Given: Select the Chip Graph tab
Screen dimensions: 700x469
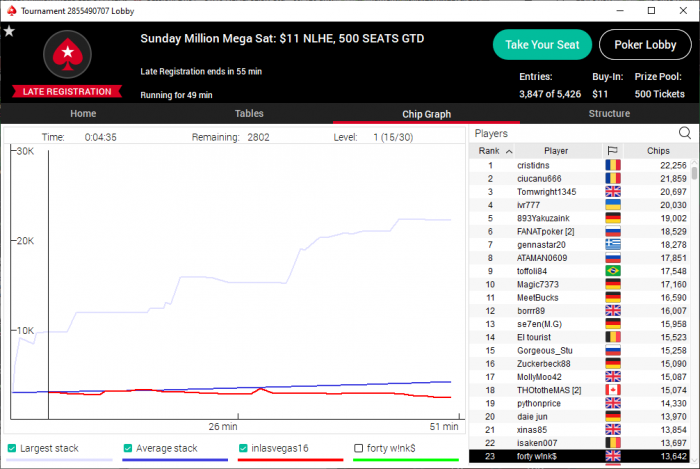Looking at the screenshot, I should pos(426,114).
